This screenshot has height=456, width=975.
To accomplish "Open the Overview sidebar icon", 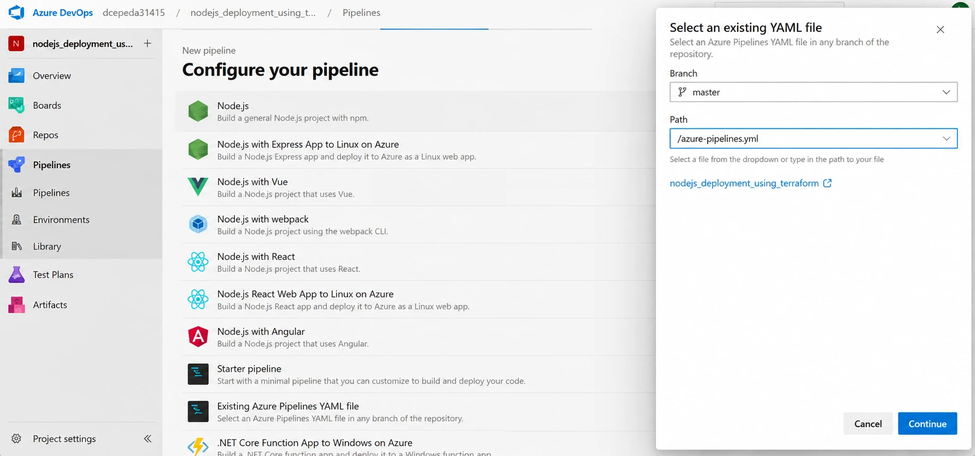I will (x=16, y=76).
